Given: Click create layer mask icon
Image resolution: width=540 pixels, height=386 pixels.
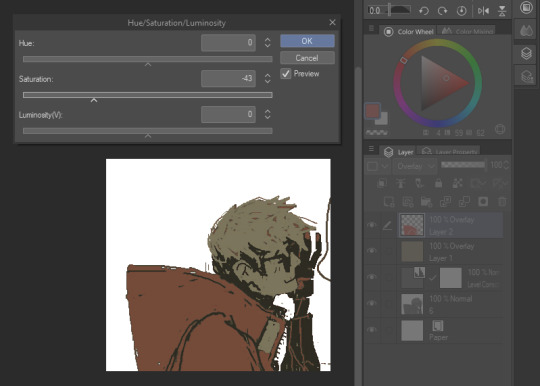Looking at the screenshot, I should 483,201.
